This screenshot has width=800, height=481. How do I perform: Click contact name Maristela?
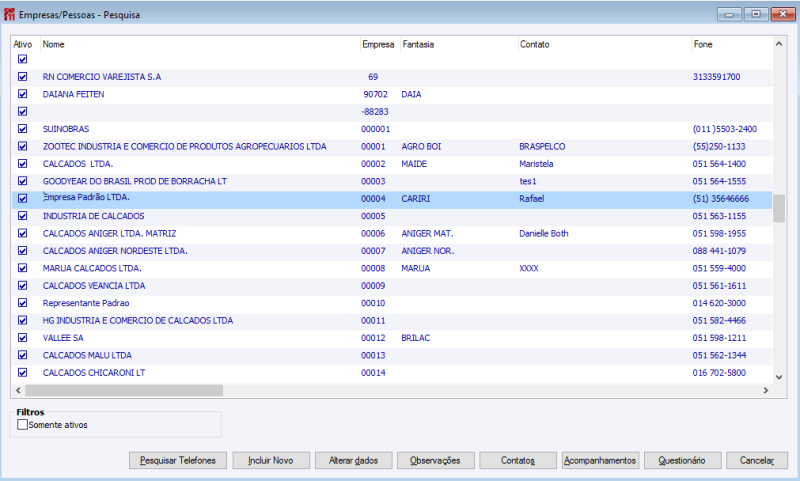[x=536, y=164]
